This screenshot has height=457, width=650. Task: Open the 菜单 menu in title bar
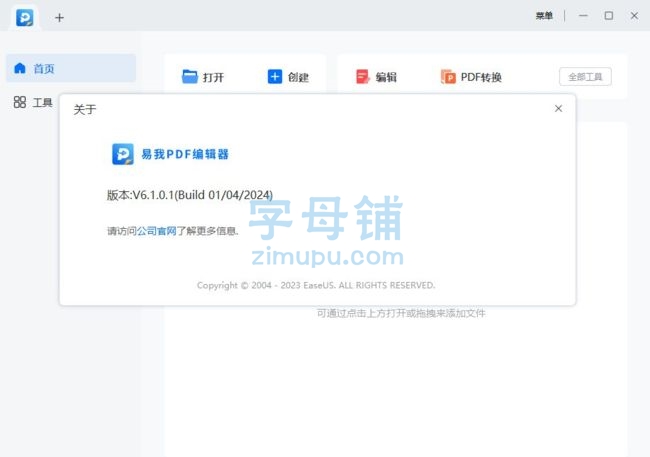pyautogui.click(x=544, y=16)
